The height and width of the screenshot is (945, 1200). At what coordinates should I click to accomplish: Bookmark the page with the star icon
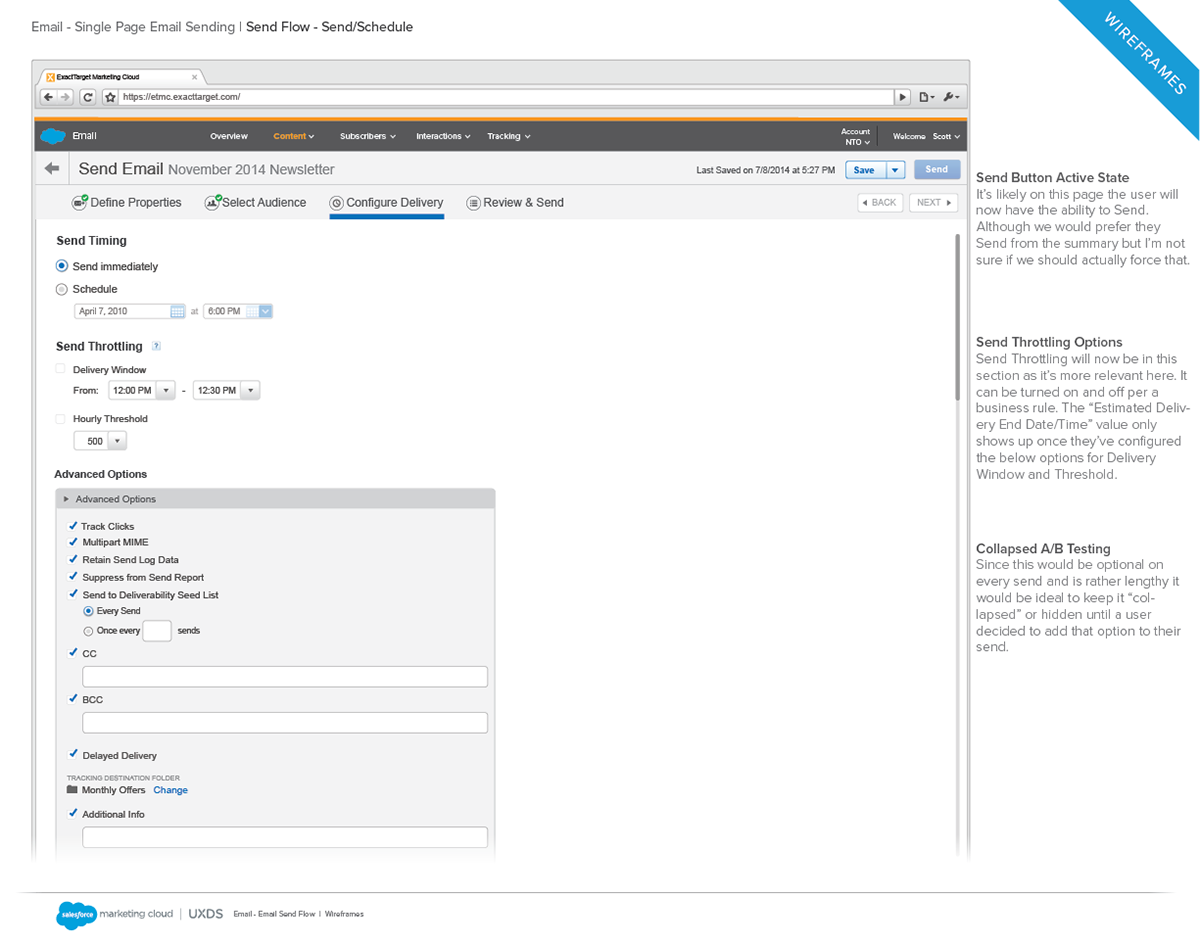[110, 97]
